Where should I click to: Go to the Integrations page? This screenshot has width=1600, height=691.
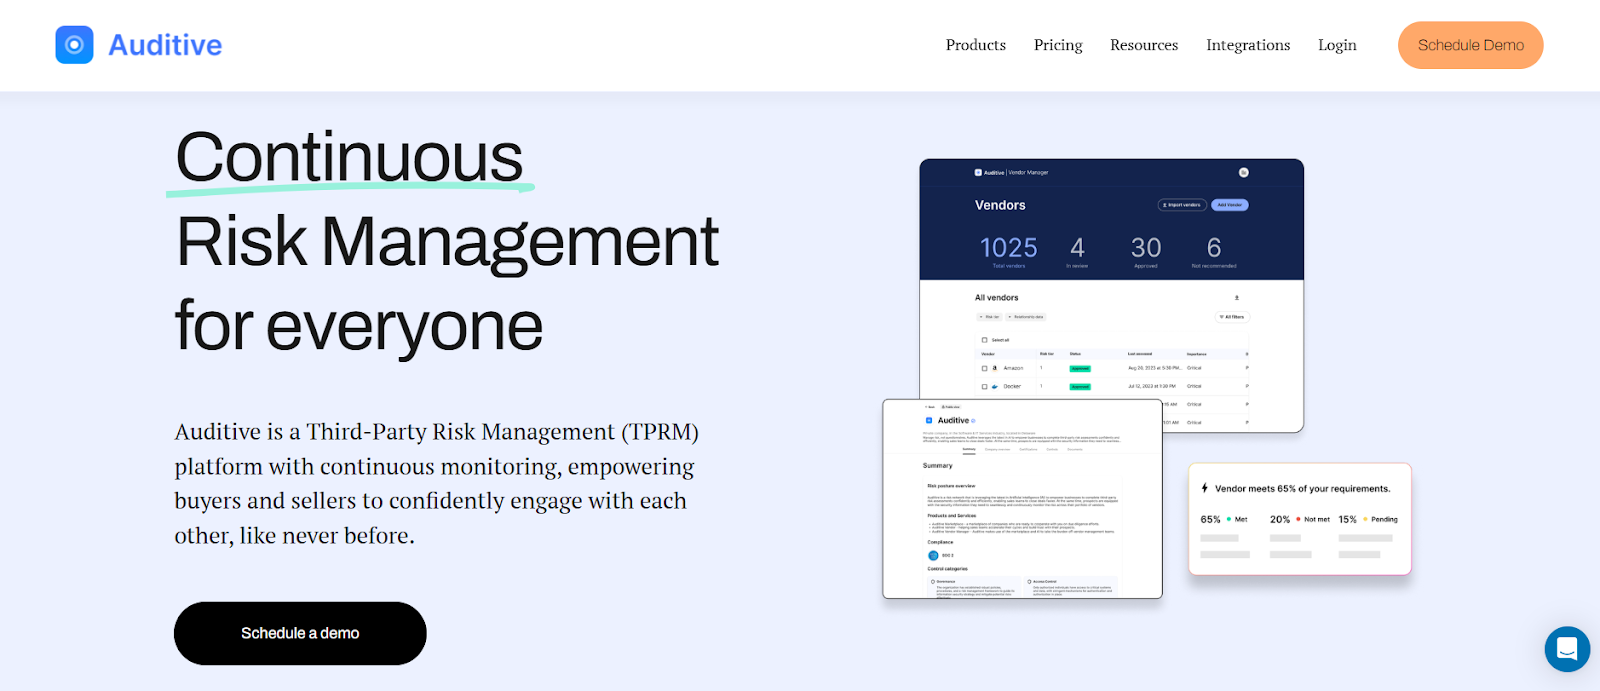(1248, 45)
